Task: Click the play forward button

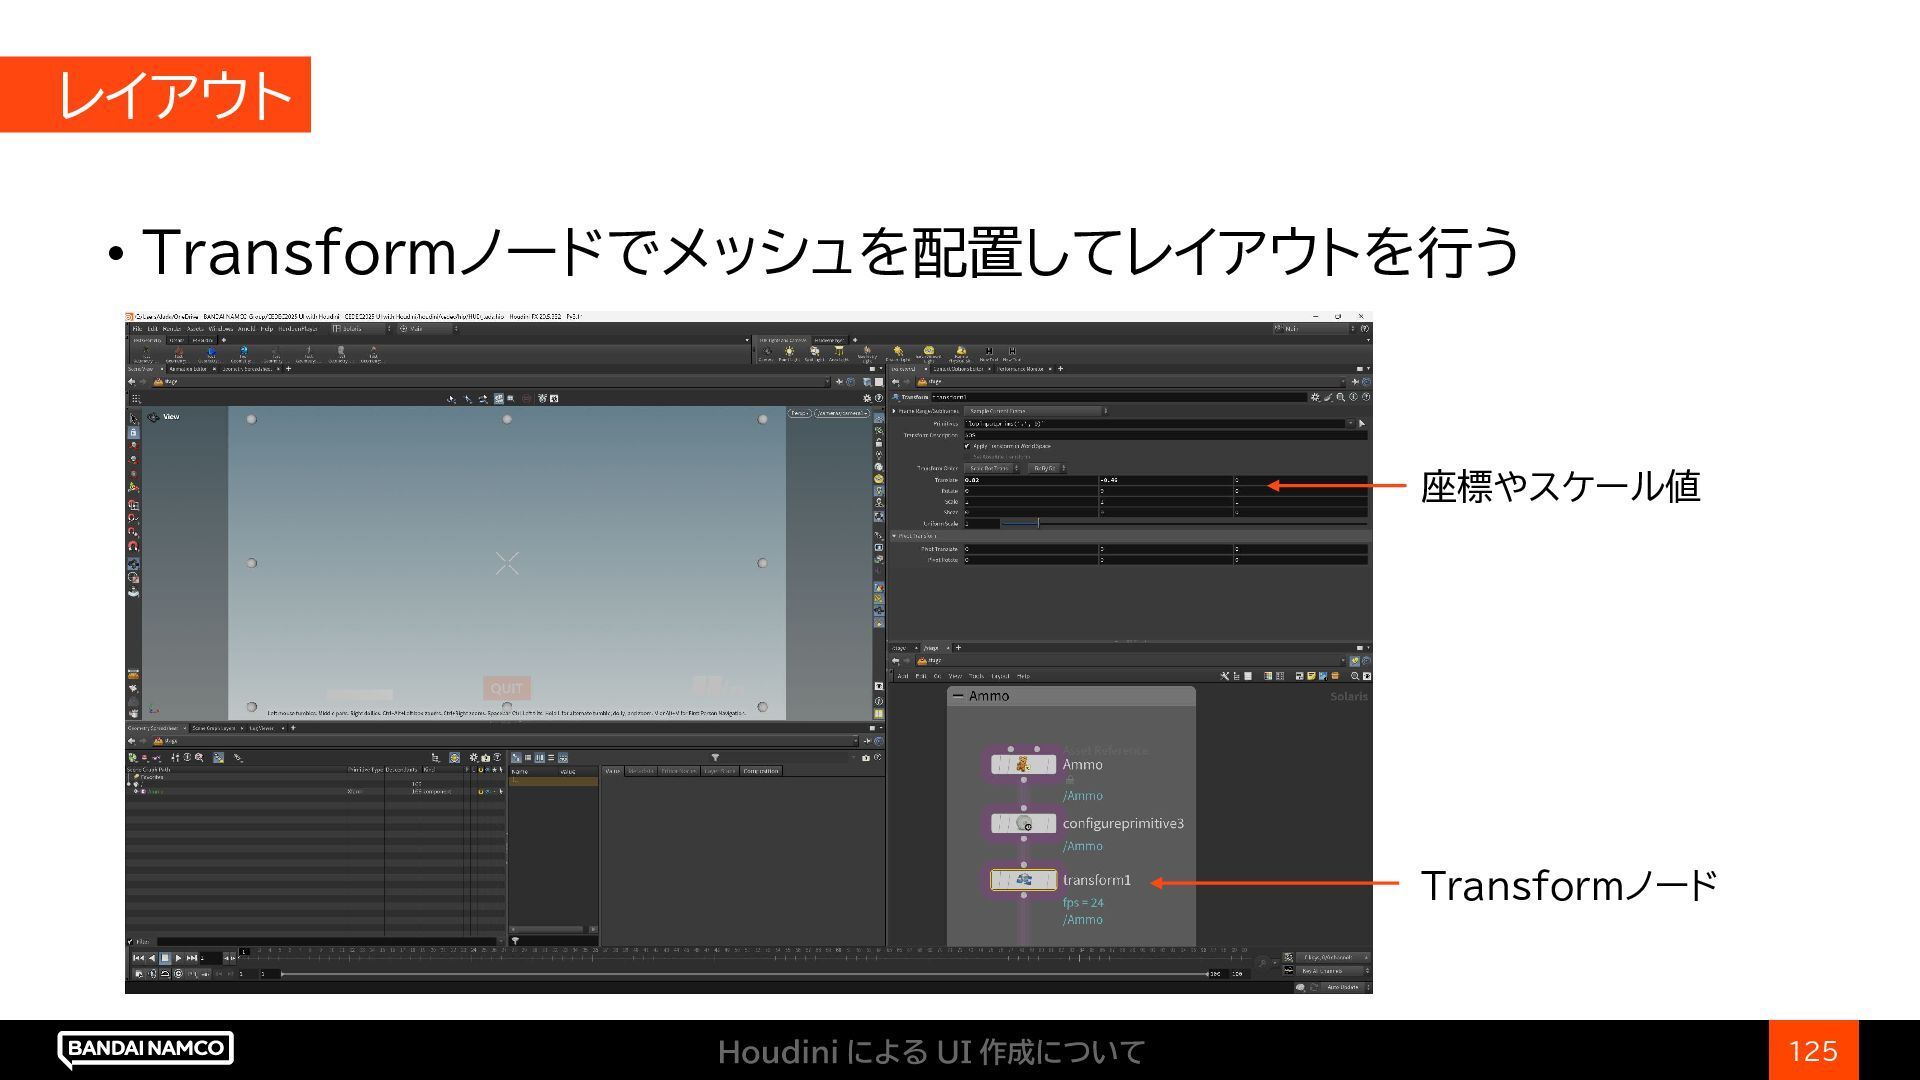Action: (179, 958)
